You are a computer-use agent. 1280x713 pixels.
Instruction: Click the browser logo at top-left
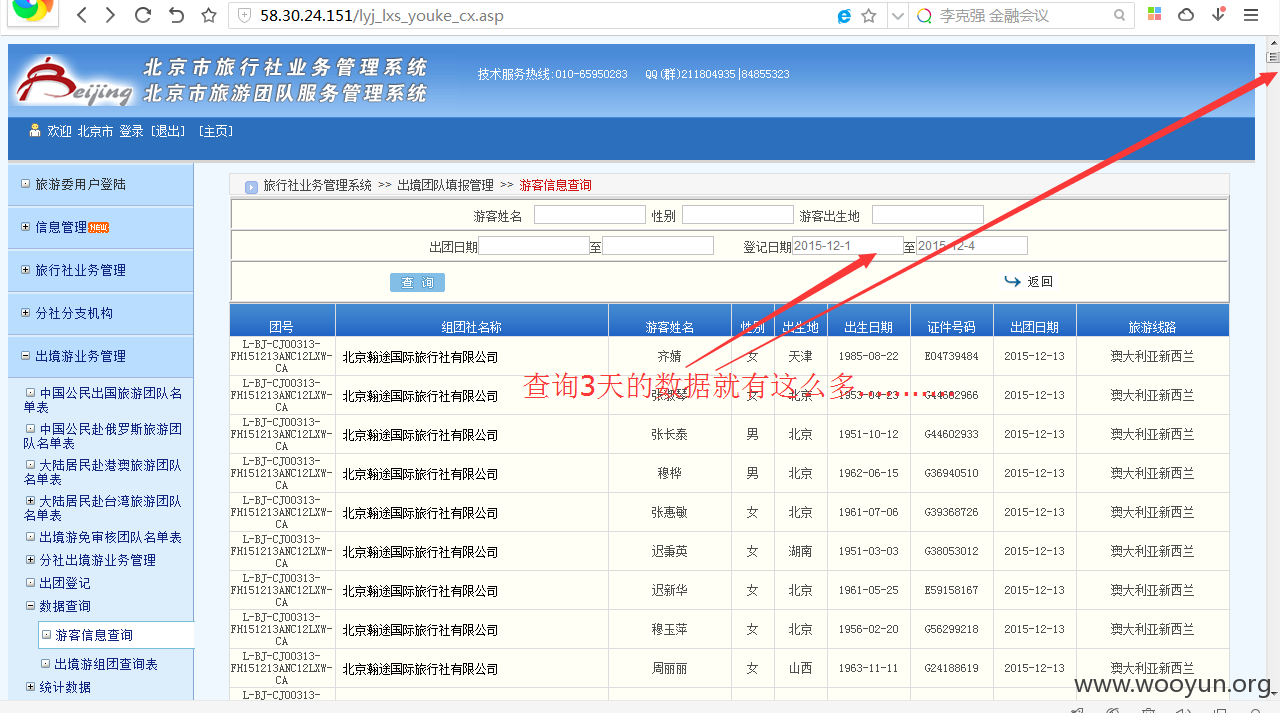tap(33, 12)
